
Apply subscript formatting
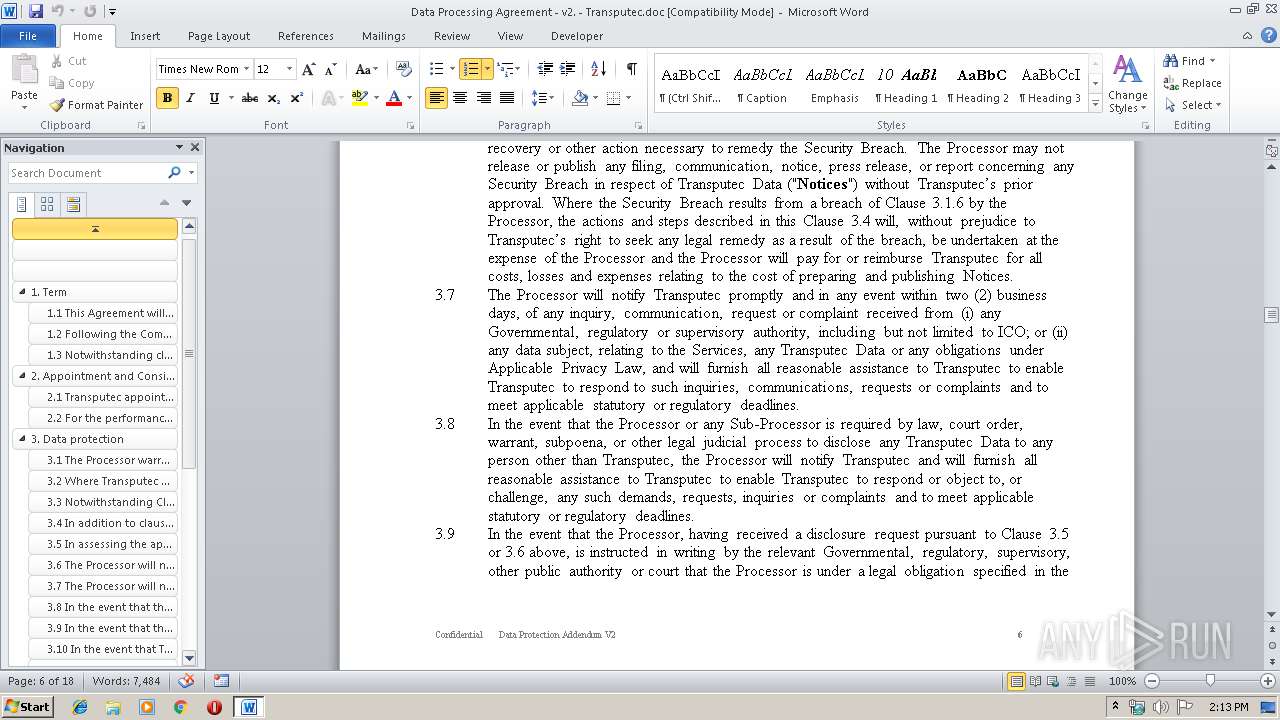click(274, 98)
